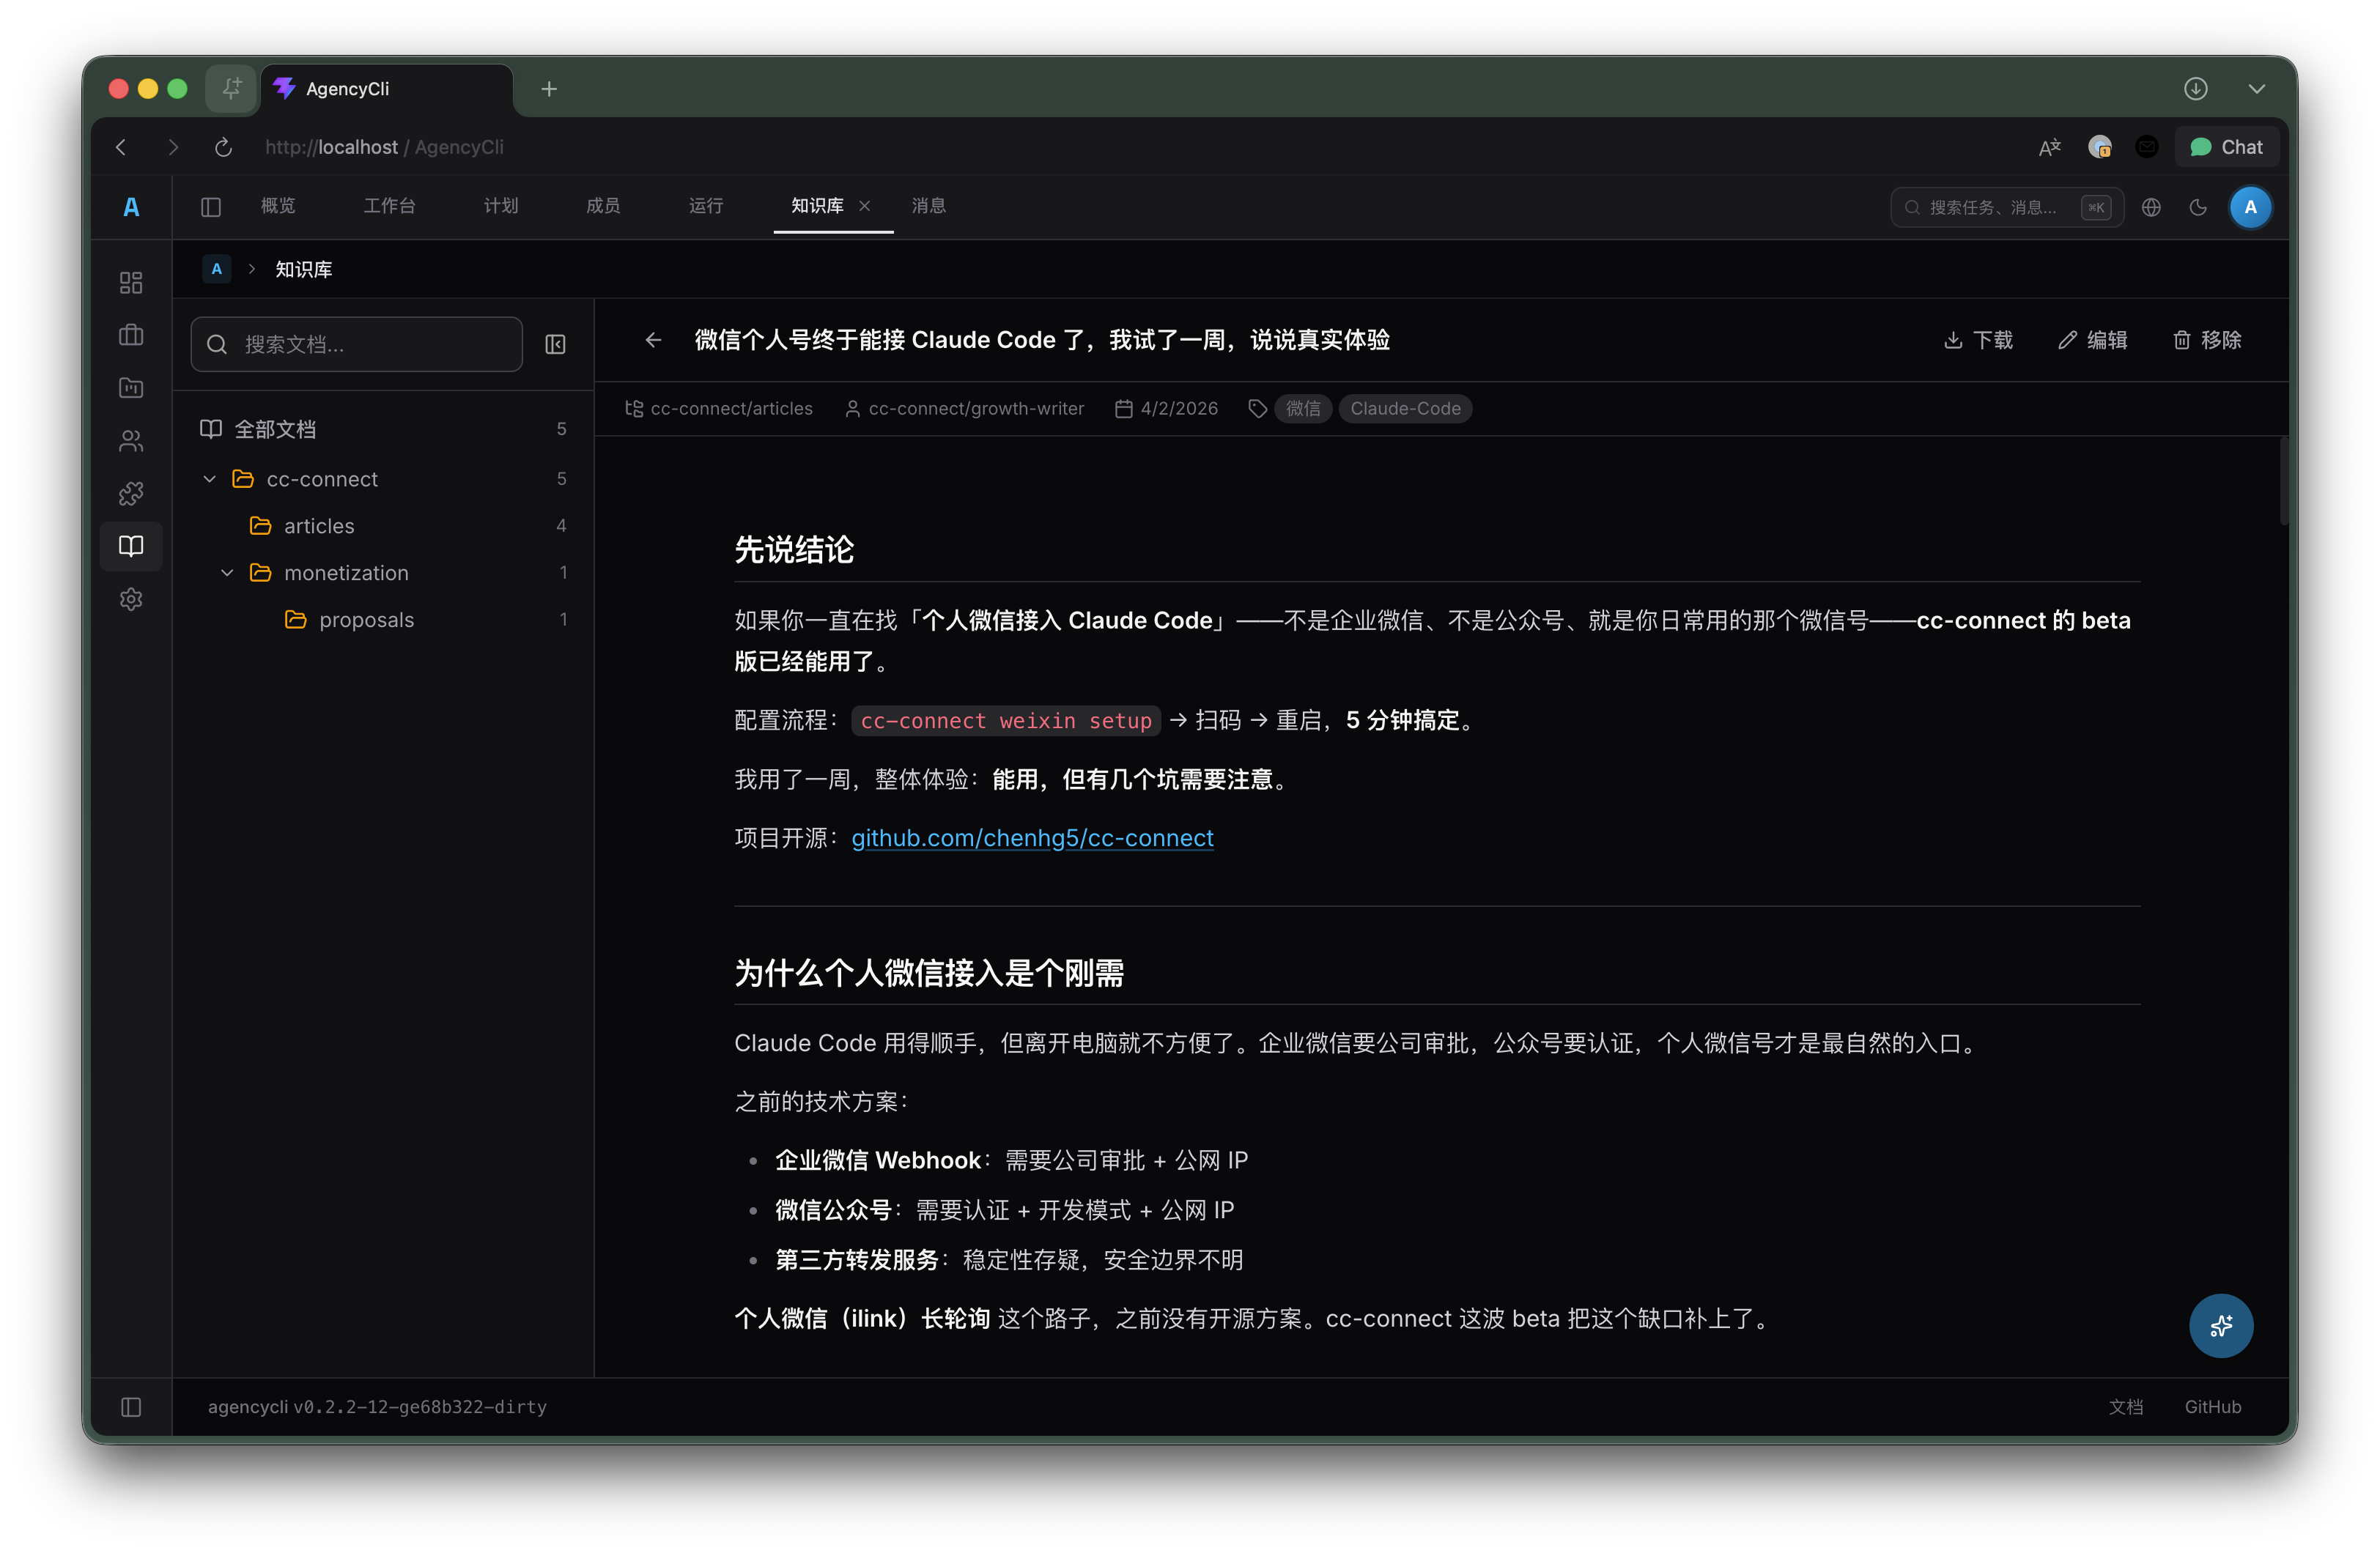The image size is (2380, 1553).
Task: Open the plugins puzzle icon in sidebar
Action: click(131, 493)
